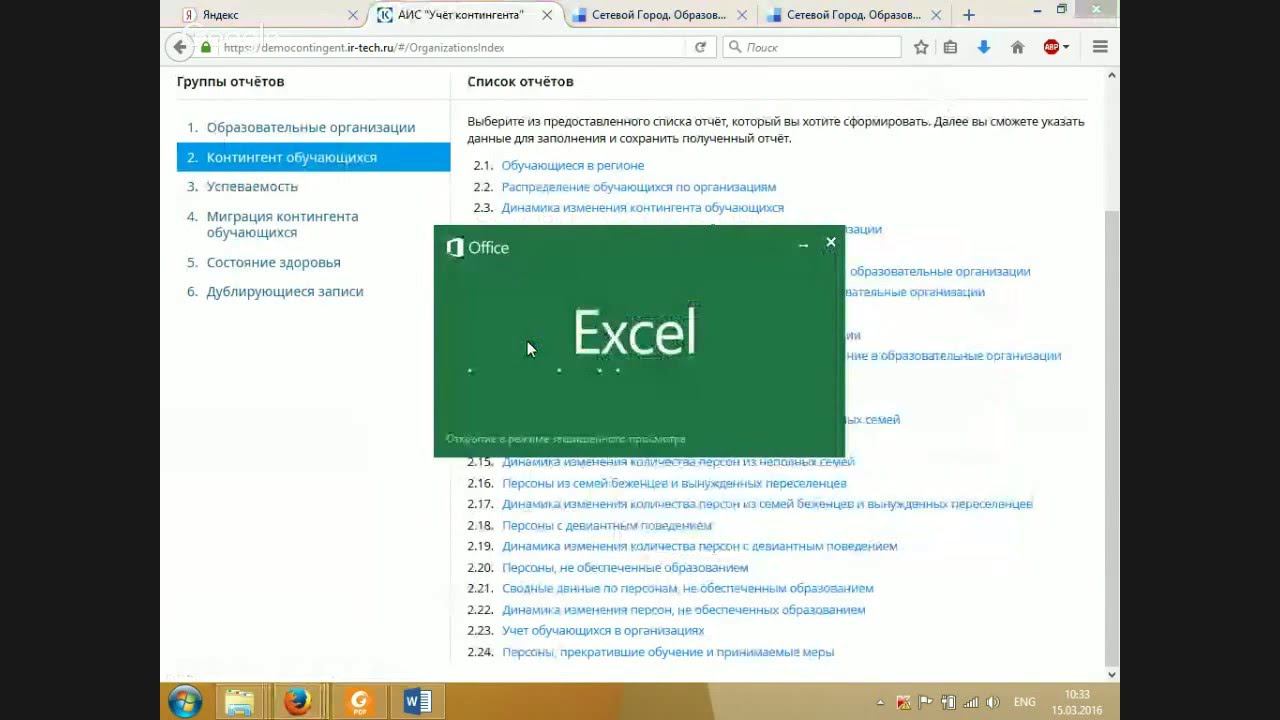The width and height of the screenshot is (1280, 720).
Task: Open report Динамика изменения контингента обучающихся
Action: 643,208
